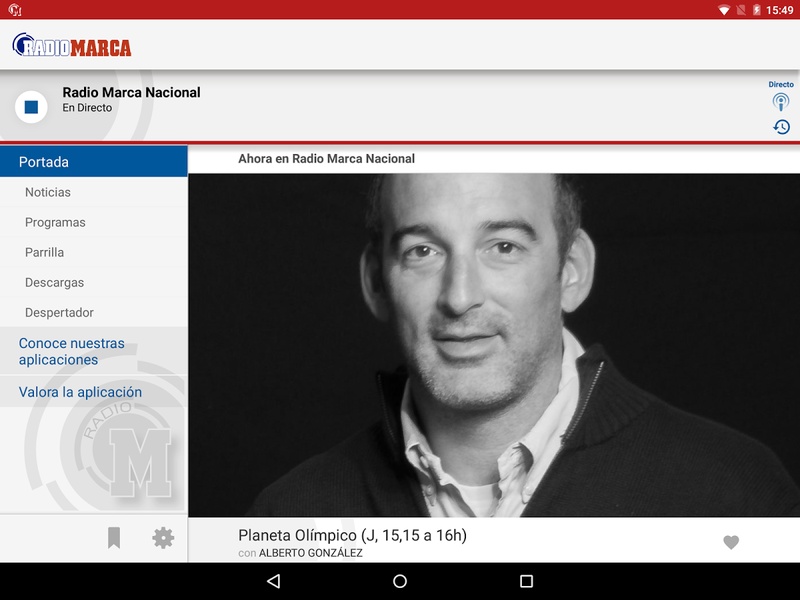Tap the Radio Marca notification icon in the status bar

[15, 10]
